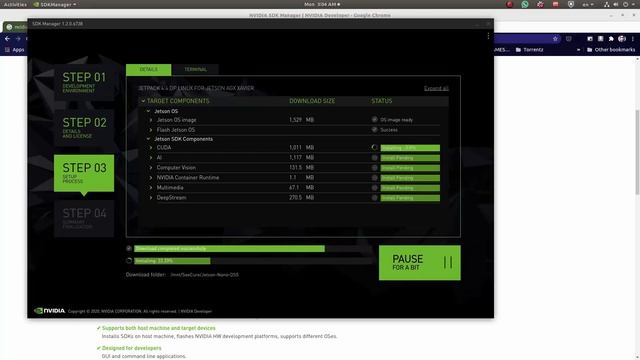Click the DeepStream pending status circle
The width and height of the screenshot is (640, 360).
[x=374, y=198]
